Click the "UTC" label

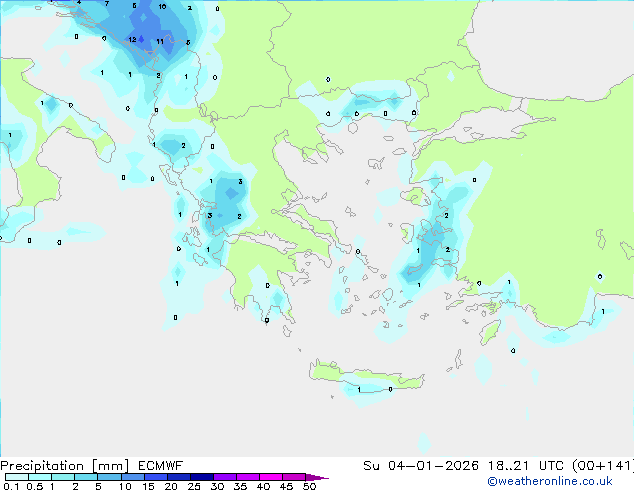click(551, 466)
